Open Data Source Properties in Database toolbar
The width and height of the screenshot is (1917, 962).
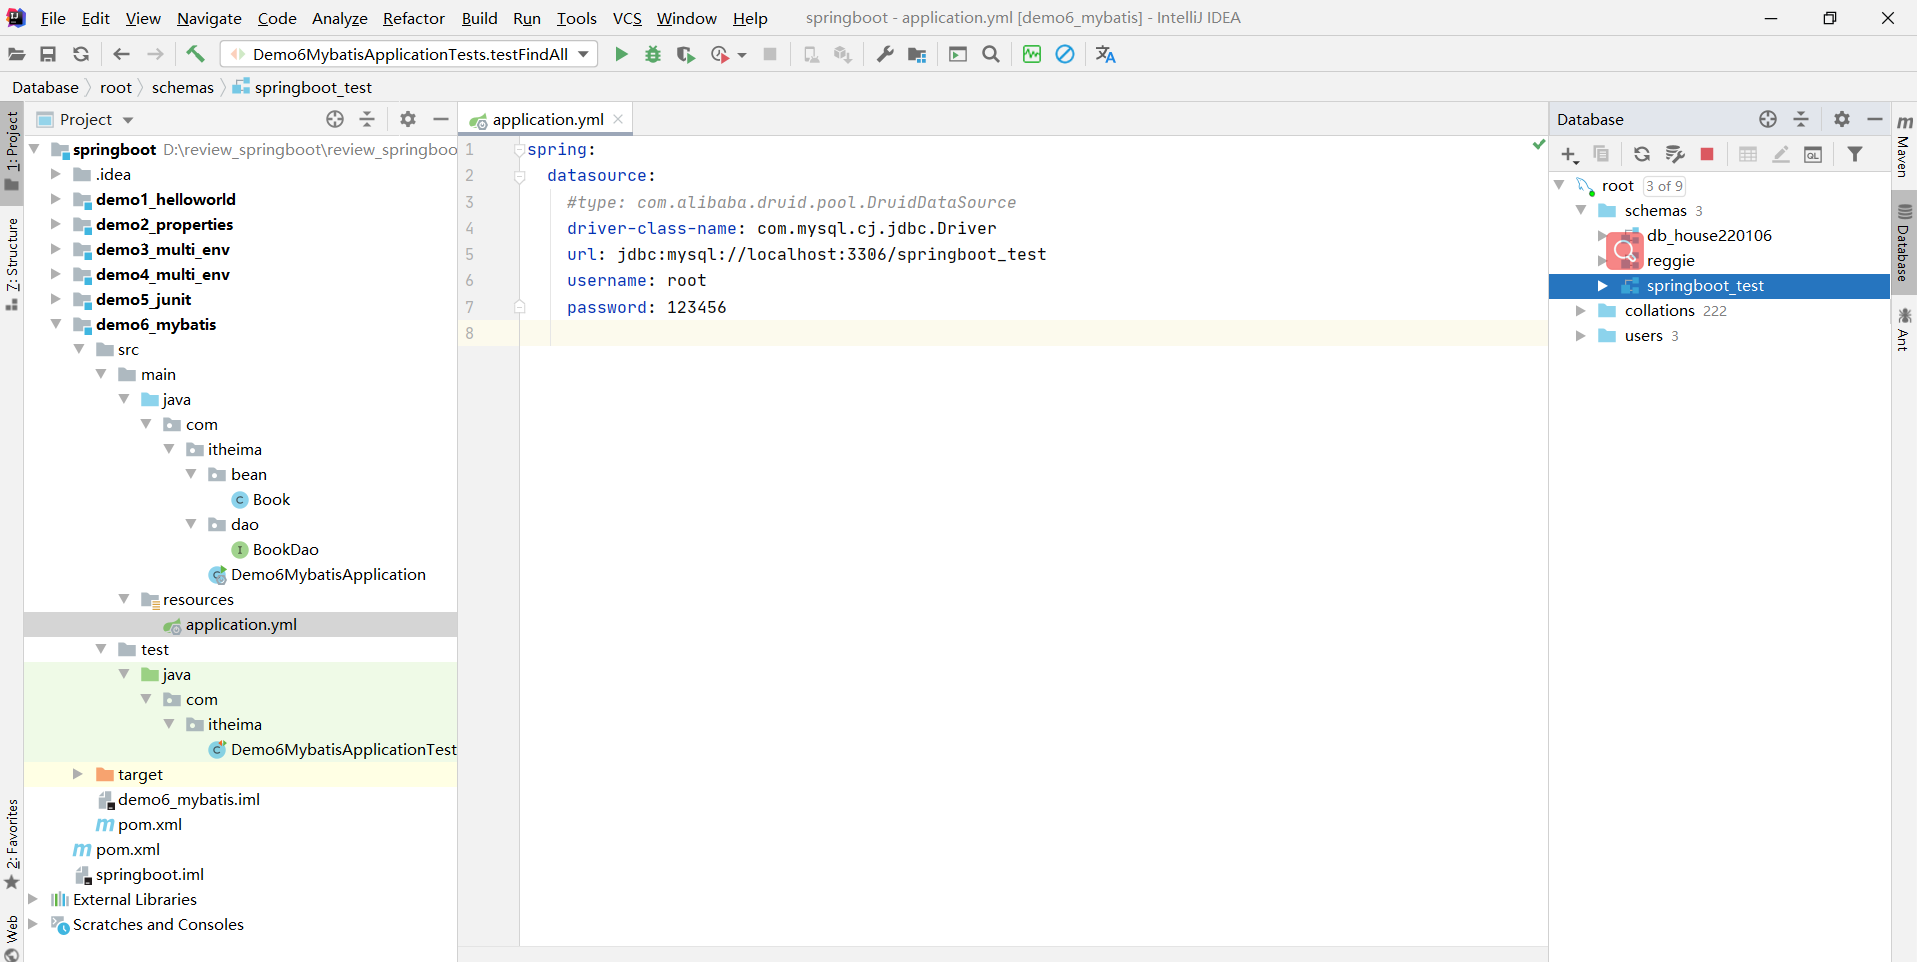pyautogui.click(x=1675, y=154)
